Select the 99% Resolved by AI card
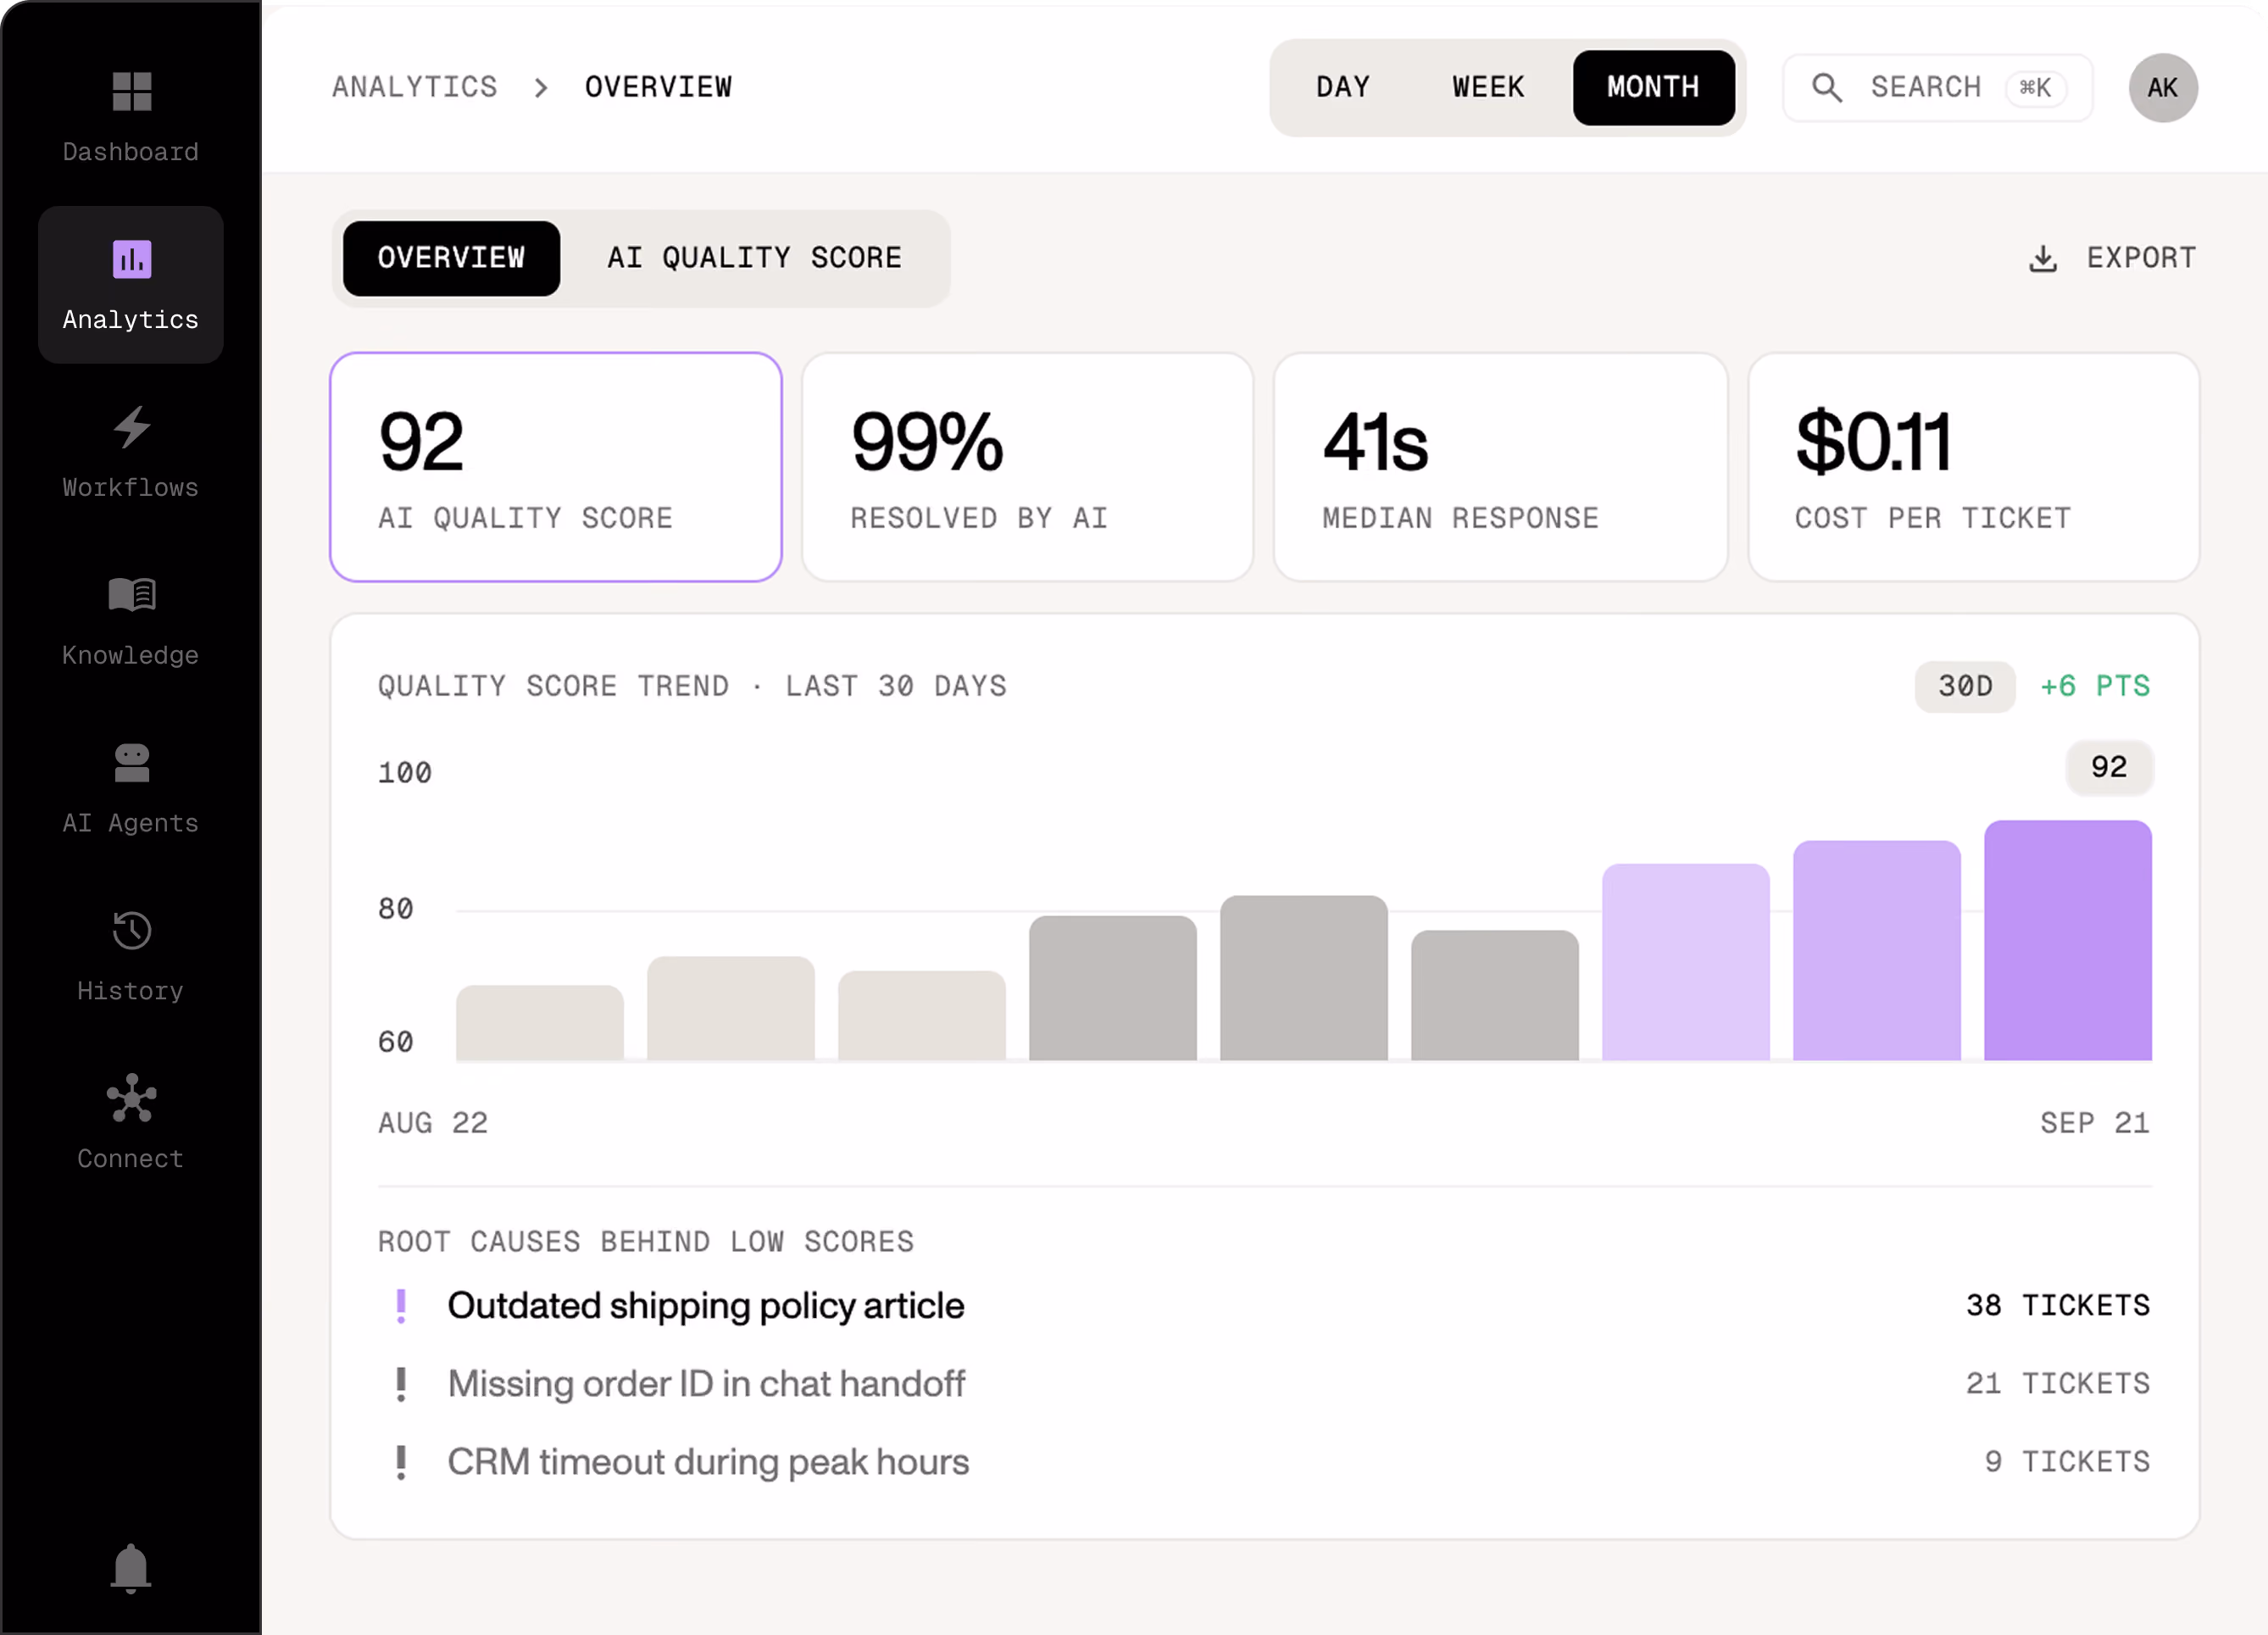The height and width of the screenshot is (1635, 2268). pyautogui.click(x=1027, y=467)
